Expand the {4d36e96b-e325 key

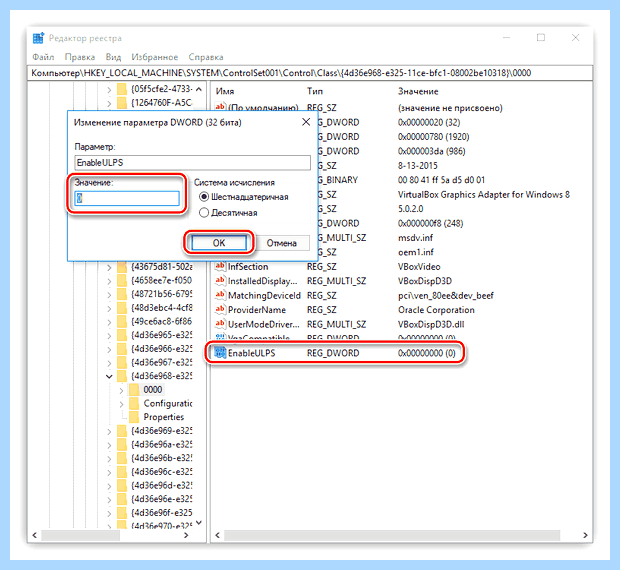(x=109, y=459)
